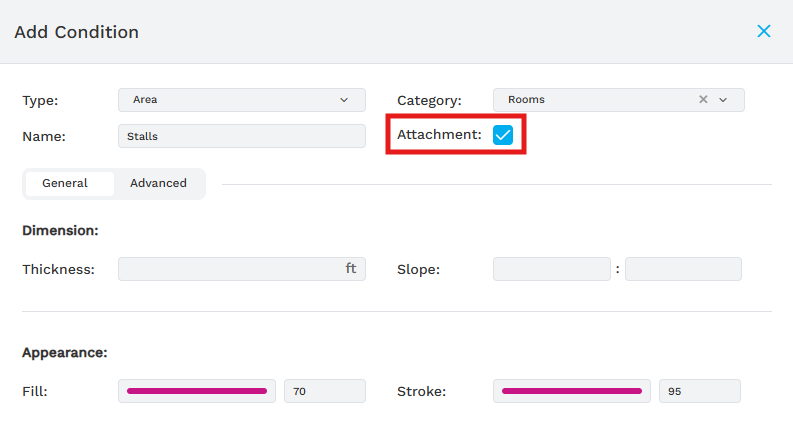Click the Thickness input field
The width and height of the screenshot is (793, 431).
[x=230, y=269]
